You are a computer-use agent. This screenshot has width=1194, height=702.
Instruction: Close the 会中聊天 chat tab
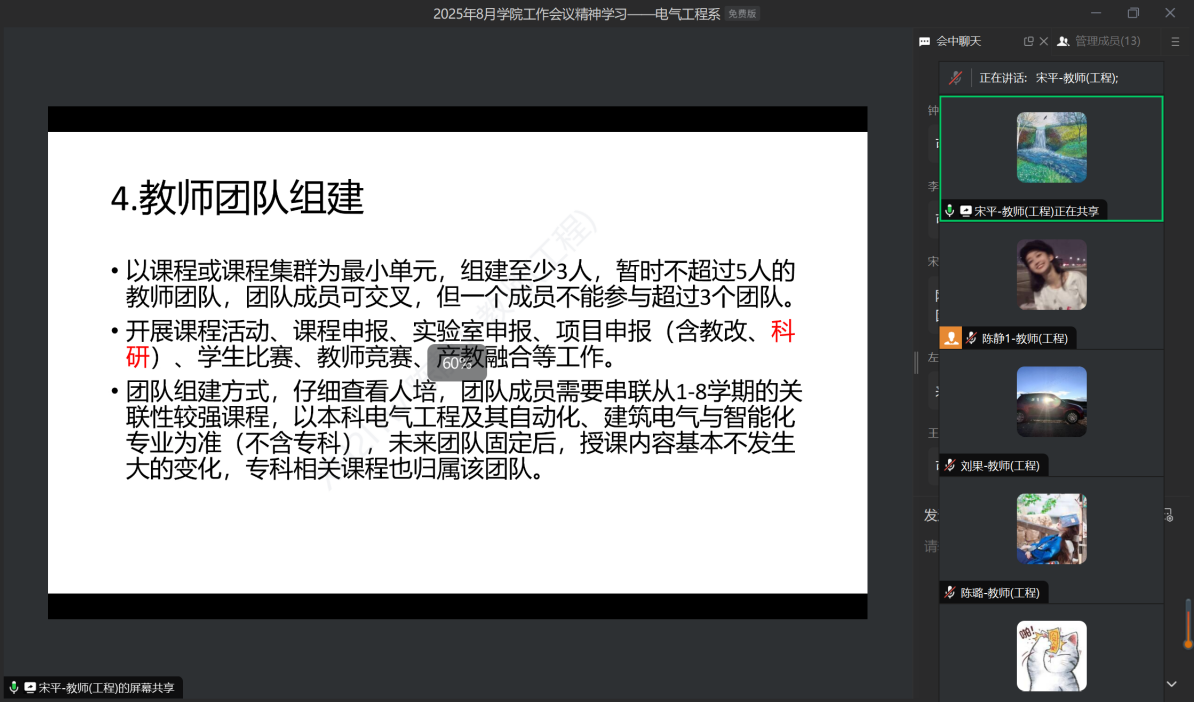(1043, 42)
